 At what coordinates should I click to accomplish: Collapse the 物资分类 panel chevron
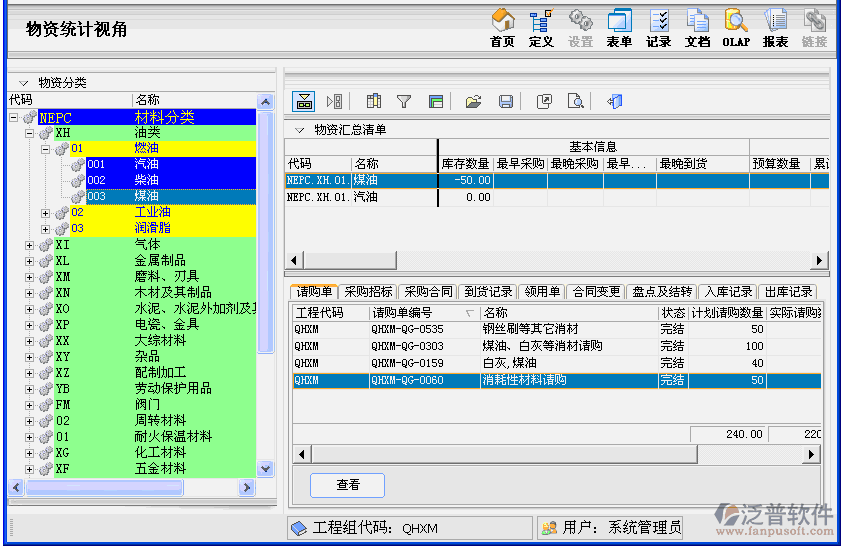23,83
